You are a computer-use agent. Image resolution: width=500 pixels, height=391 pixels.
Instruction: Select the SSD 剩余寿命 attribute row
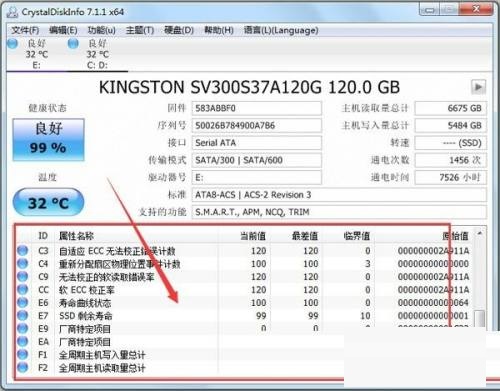point(244,316)
